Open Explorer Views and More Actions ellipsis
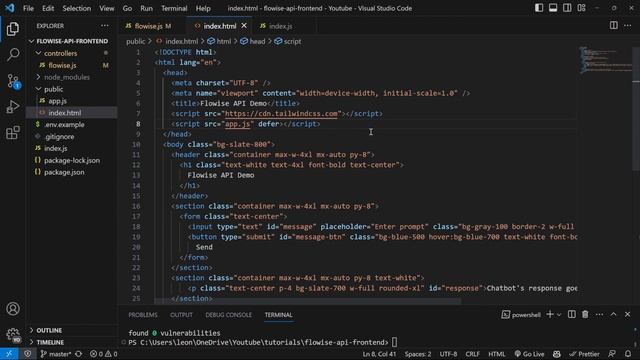 (x=105, y=26)
